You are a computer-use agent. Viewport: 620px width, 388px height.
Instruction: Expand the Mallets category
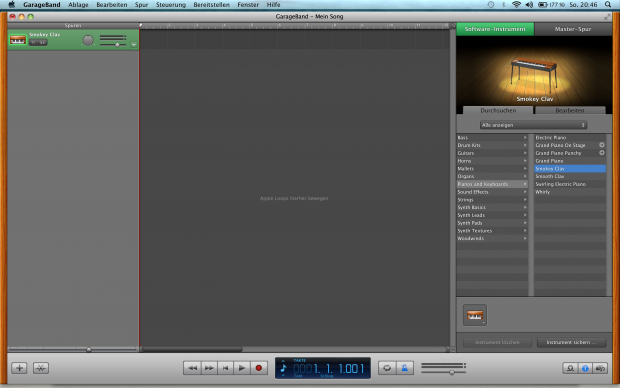pyautogui.click(x=492, y=168)
